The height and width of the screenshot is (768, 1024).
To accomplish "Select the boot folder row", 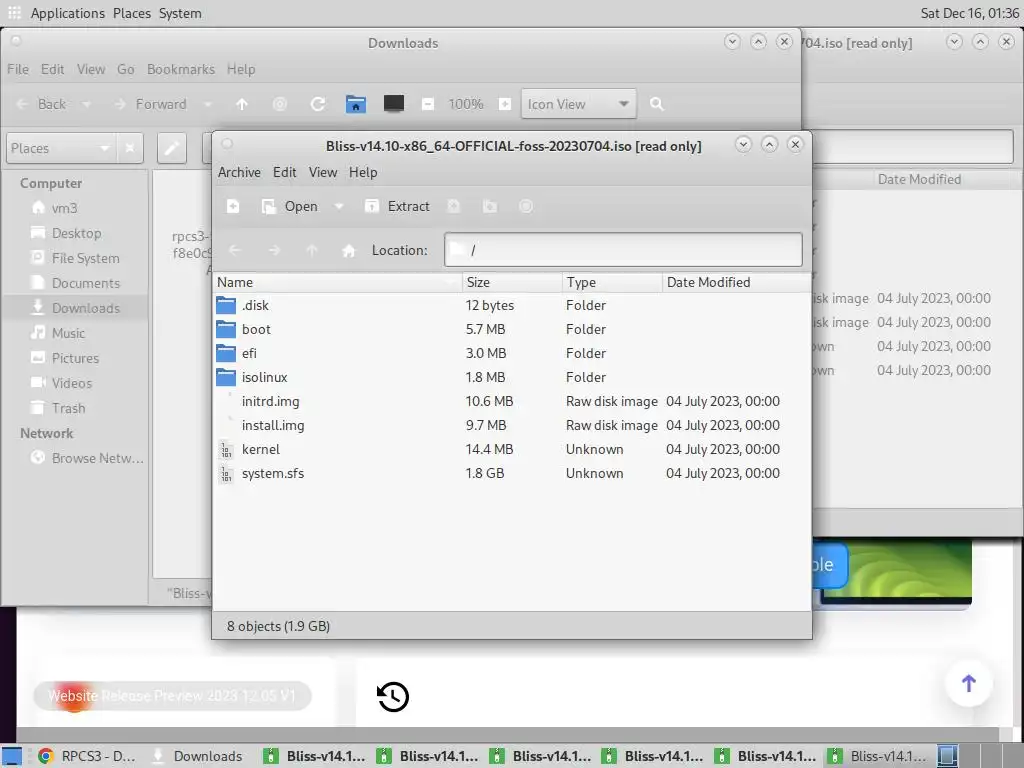I will pos(512,329).
